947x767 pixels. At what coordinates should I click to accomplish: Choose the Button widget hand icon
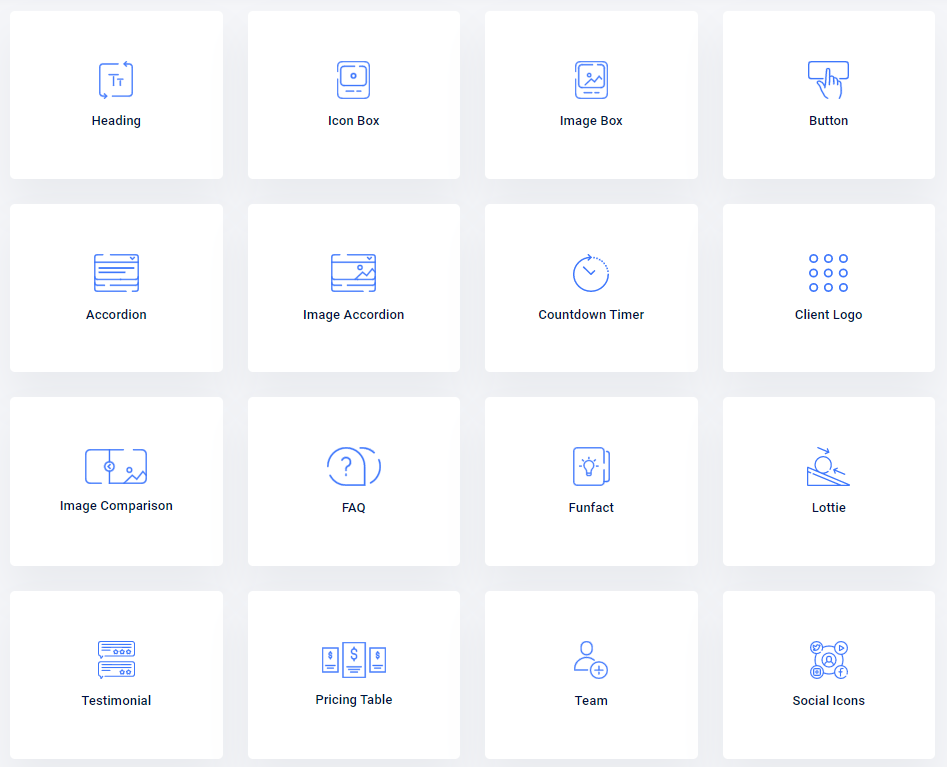829,80
